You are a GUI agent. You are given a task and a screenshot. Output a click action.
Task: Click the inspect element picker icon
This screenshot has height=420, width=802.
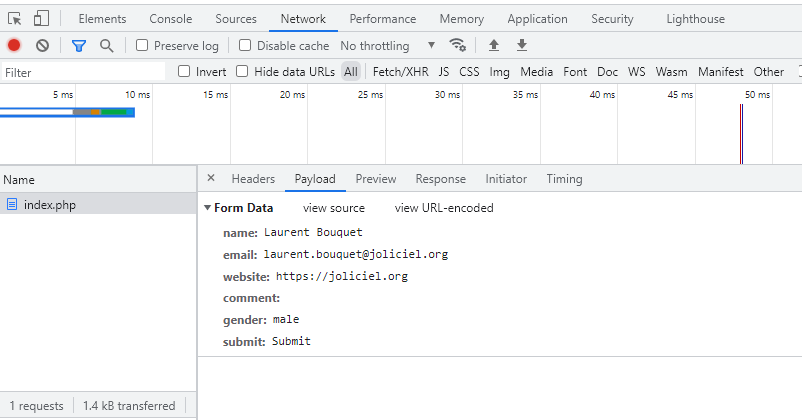coord(15,19)
